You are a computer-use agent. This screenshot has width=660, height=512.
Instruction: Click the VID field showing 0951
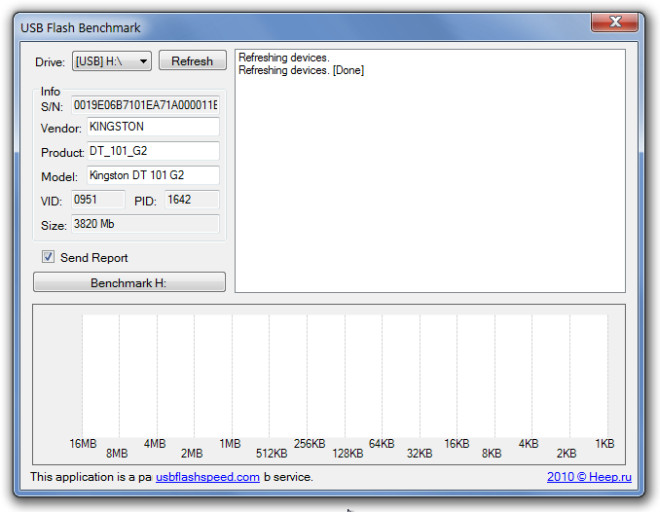97,200
